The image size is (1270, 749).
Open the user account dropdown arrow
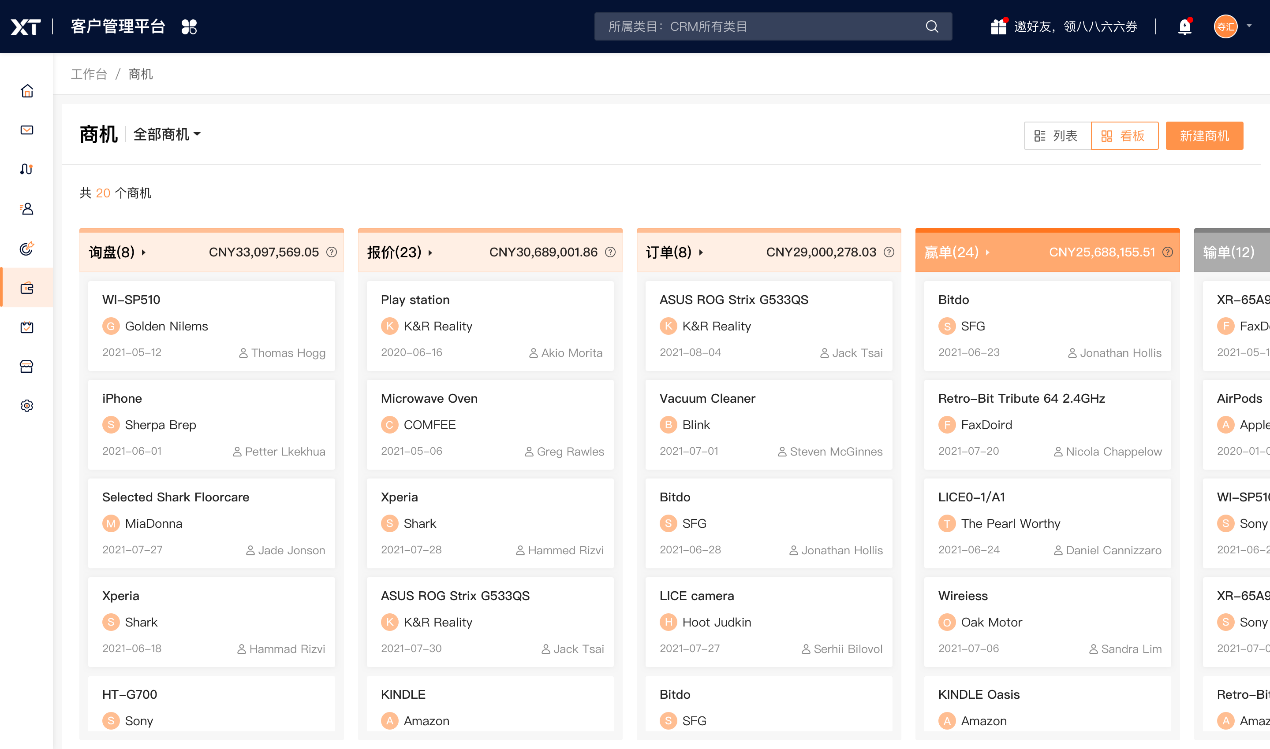point(1249,26)
